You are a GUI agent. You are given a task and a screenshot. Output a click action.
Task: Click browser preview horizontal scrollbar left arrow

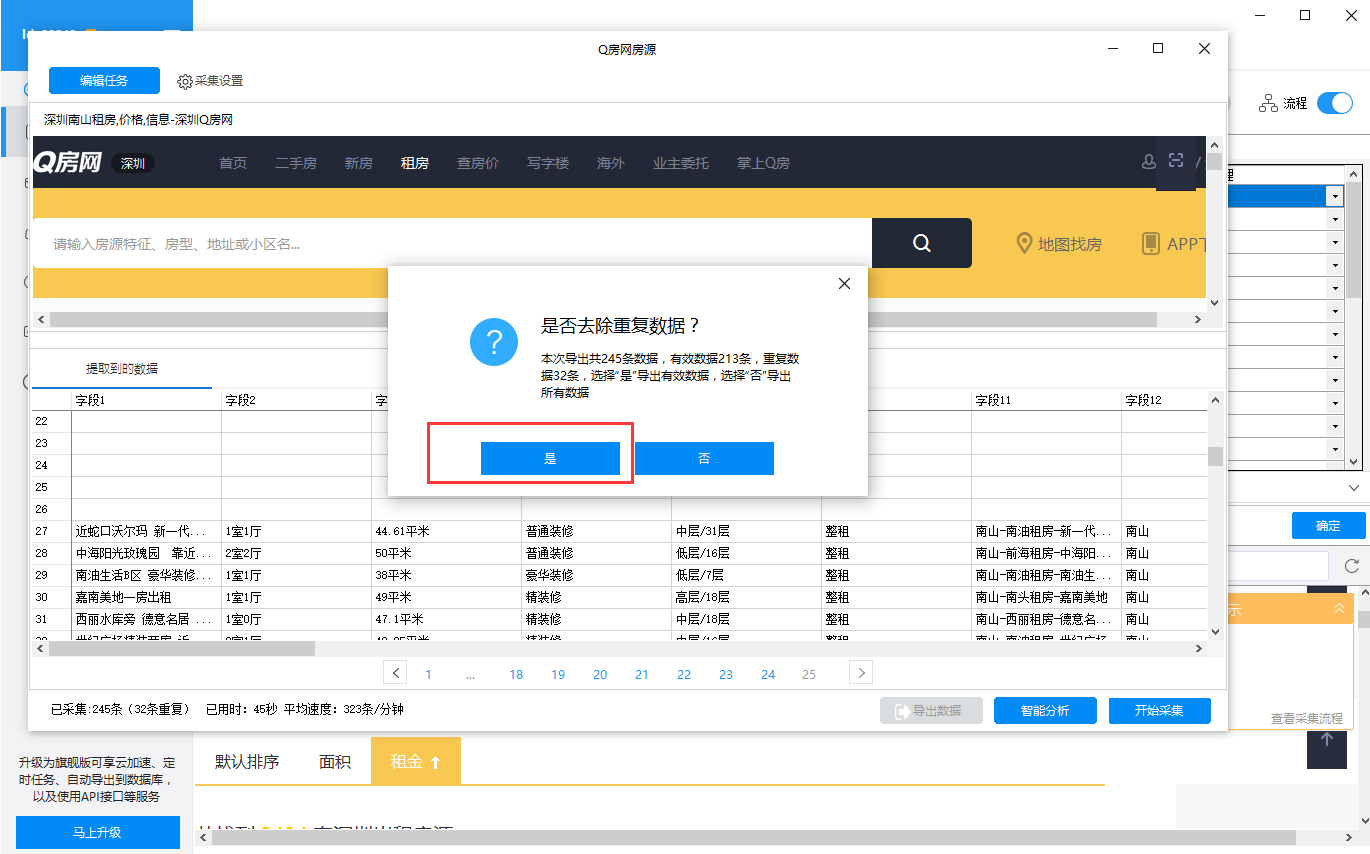pyautogui.click(x=41, y=320)
